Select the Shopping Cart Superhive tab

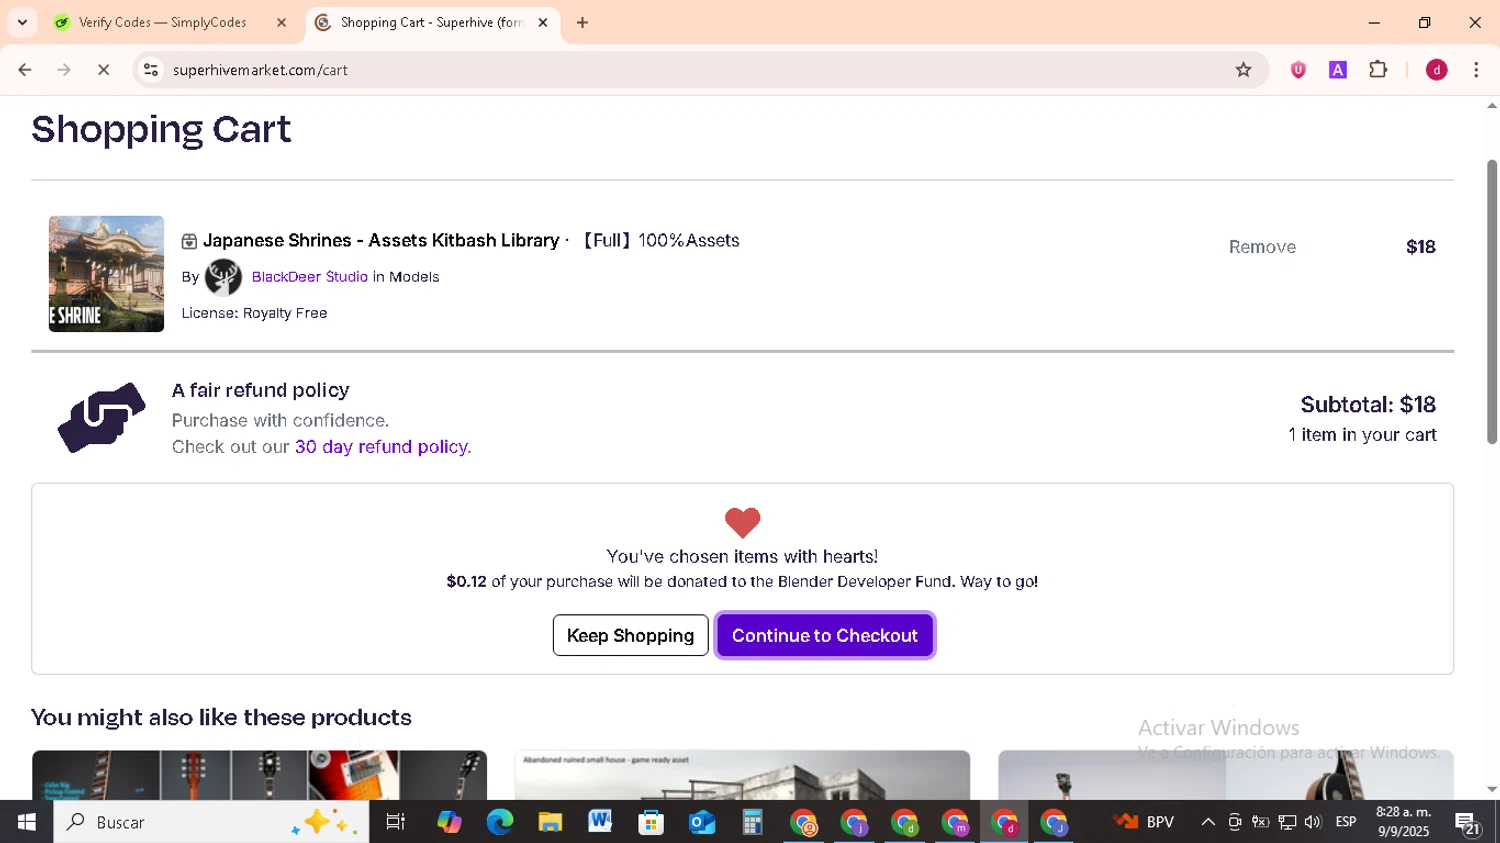(431, 22)
